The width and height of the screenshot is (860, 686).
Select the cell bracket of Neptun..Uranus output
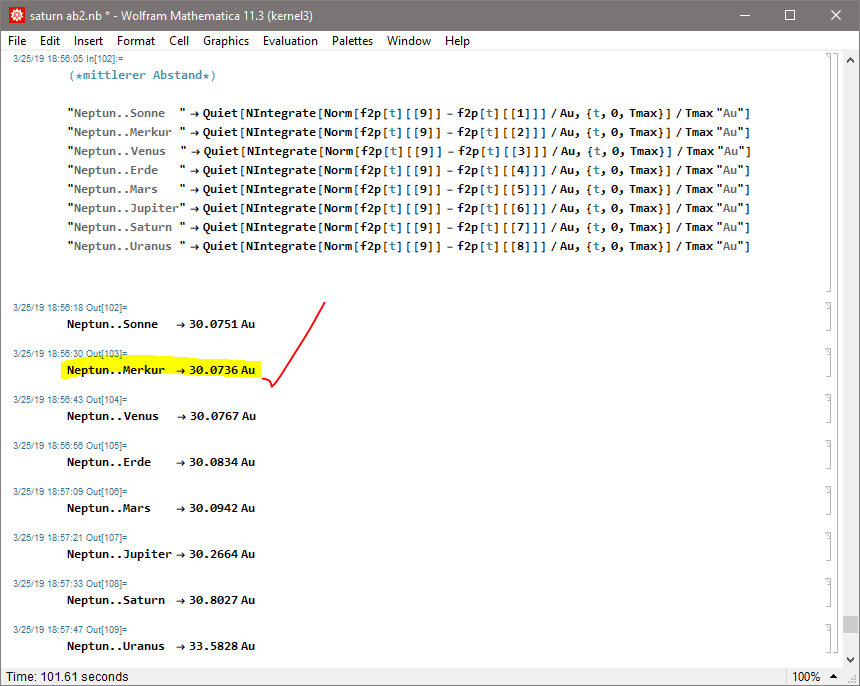828,638
